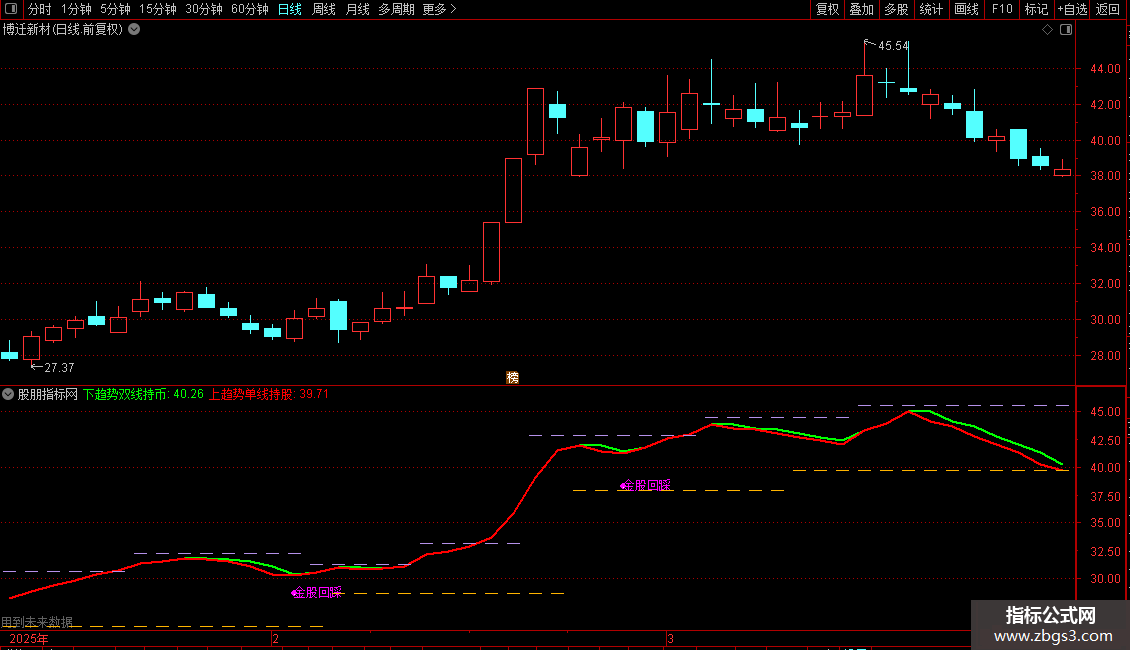The image size is (1130, 650).
Task: Toggle the right side panel icon
Action: coord(1066,30)
